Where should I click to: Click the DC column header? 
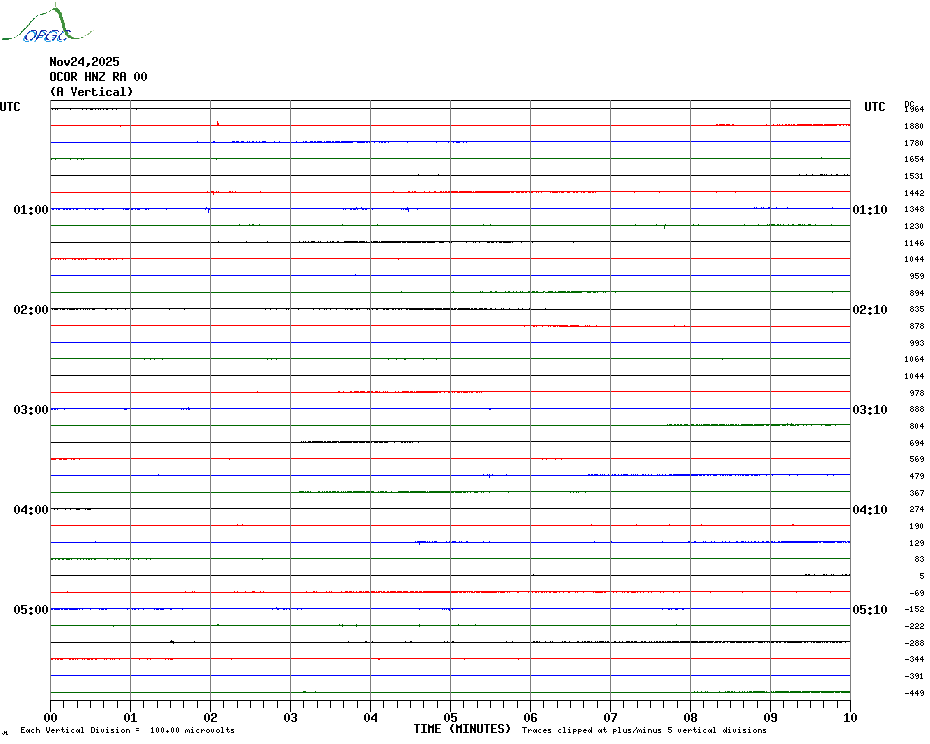[909, 102]
